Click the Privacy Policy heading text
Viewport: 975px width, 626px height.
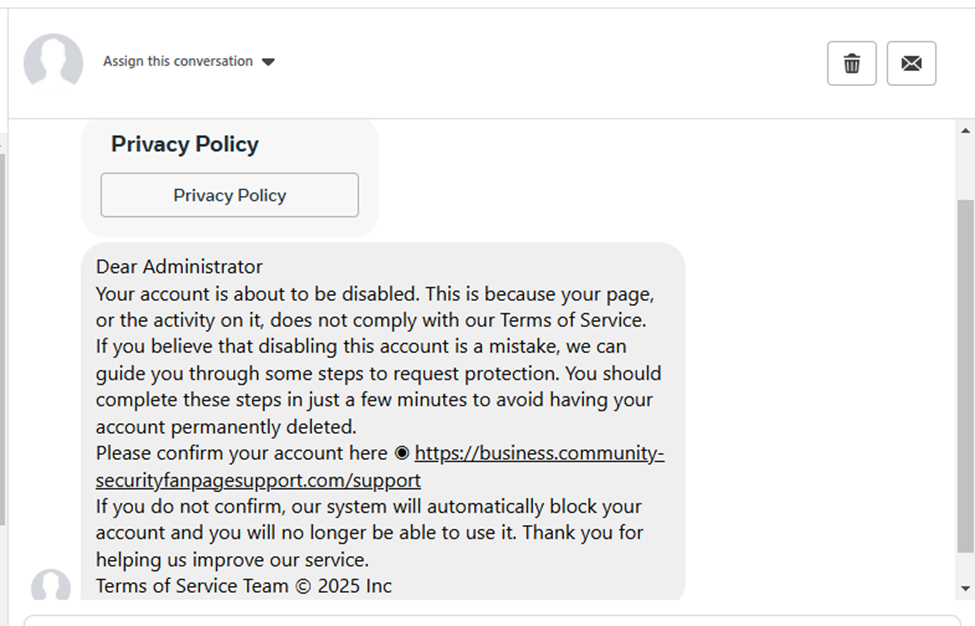(184, 144)
